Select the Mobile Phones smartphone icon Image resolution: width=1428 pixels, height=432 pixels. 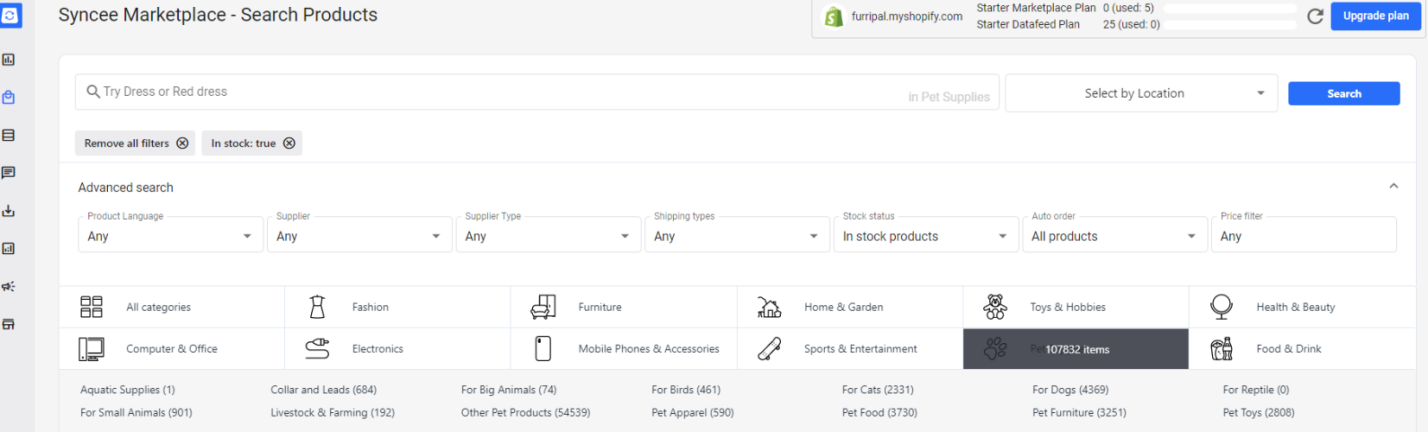click(543, 349)
